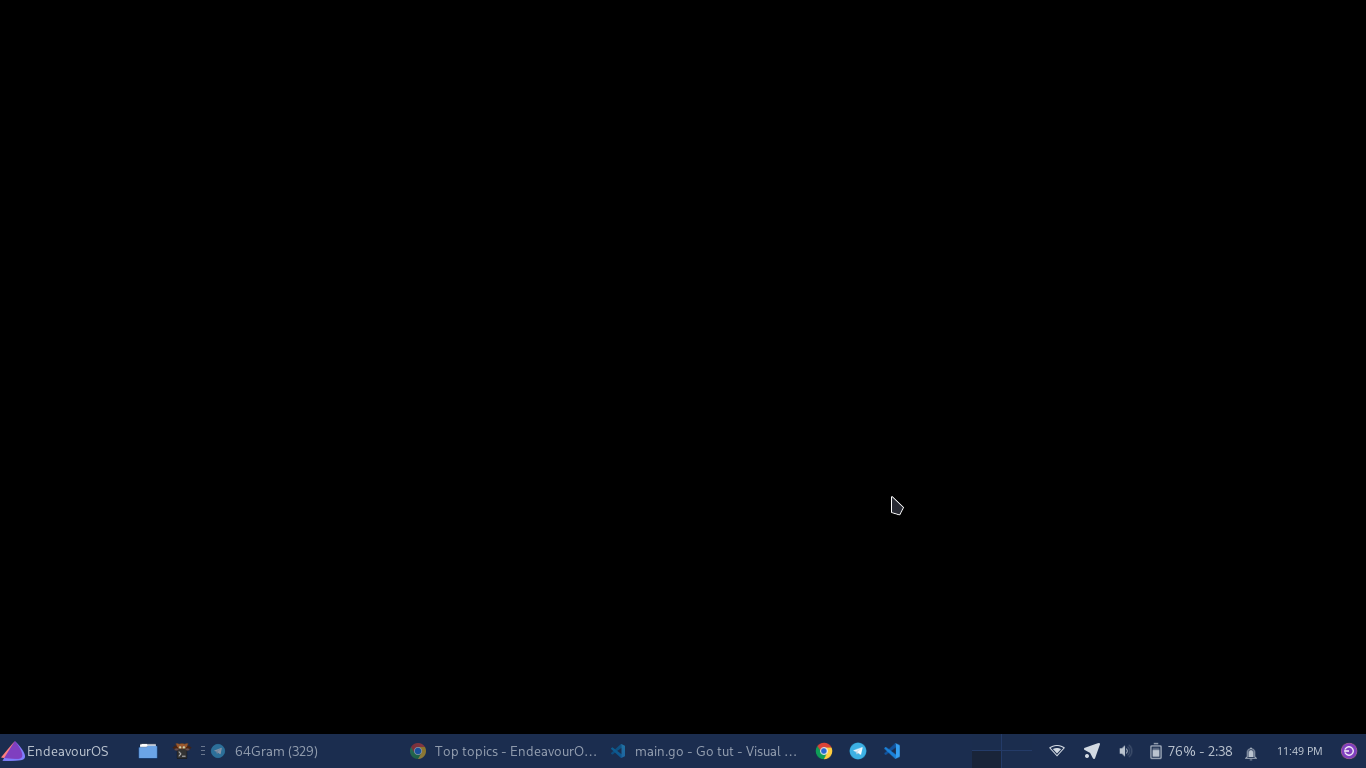Open the purple session logout button
This screenshot has width=1366, height=768.
[x=1349, y=751]
